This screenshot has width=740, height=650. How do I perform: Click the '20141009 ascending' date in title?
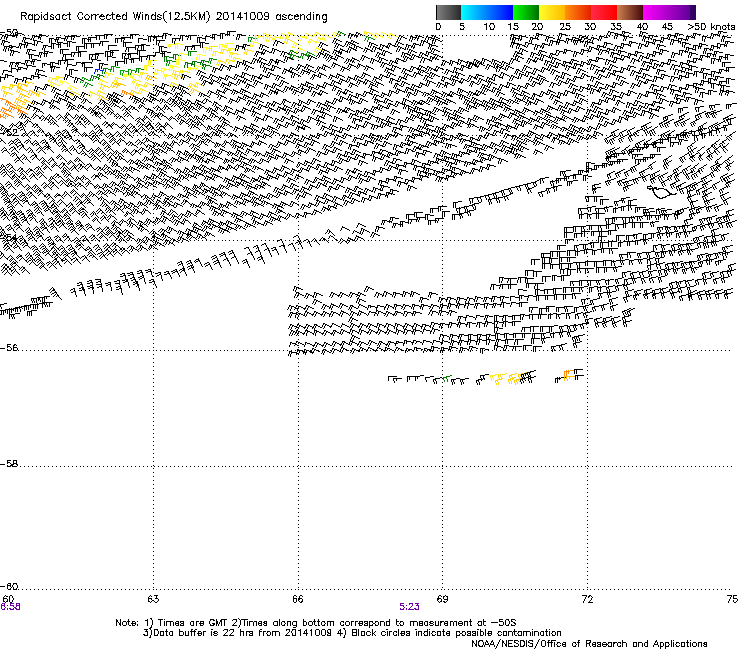(x=271, y=17)
